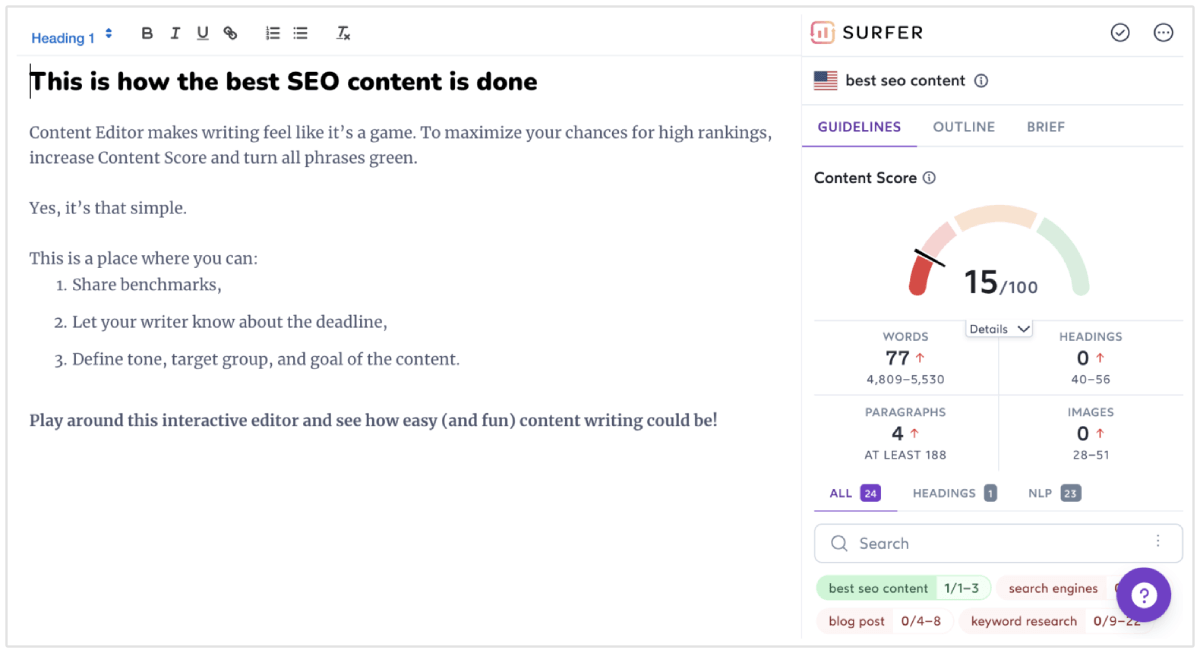Toggle bold formatting
Screen dimensions: 1200x653
(x=147, y=34)
